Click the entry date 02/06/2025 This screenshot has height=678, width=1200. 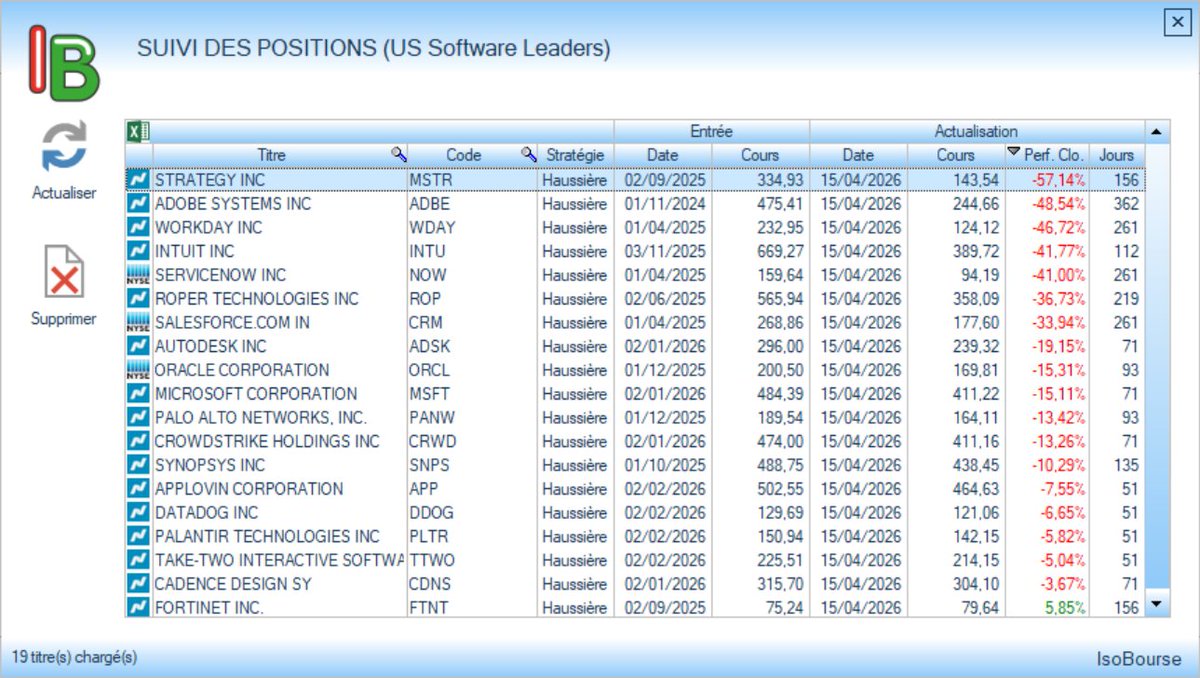[x=664, y=298]
